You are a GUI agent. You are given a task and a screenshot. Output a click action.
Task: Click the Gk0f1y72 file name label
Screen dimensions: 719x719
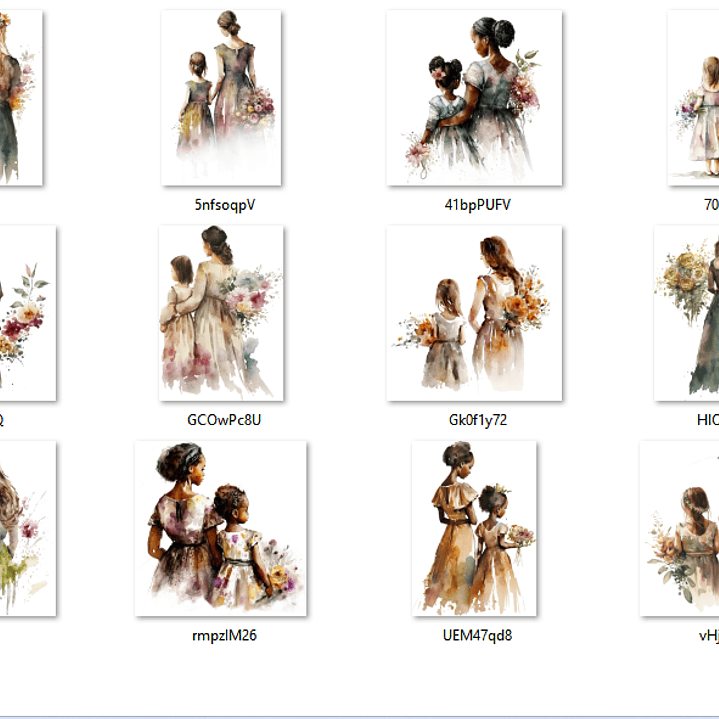point(476,420)
